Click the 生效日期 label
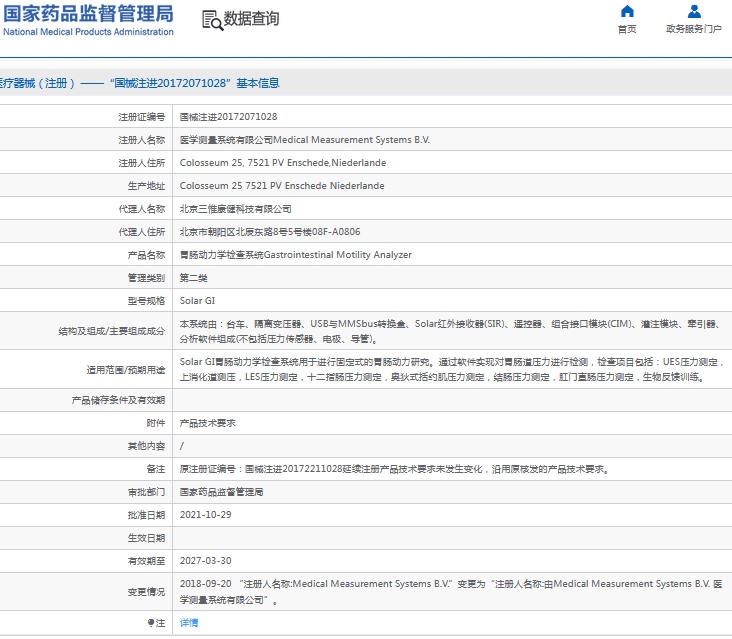Viewport: 732px width, 639px height. 147,538
